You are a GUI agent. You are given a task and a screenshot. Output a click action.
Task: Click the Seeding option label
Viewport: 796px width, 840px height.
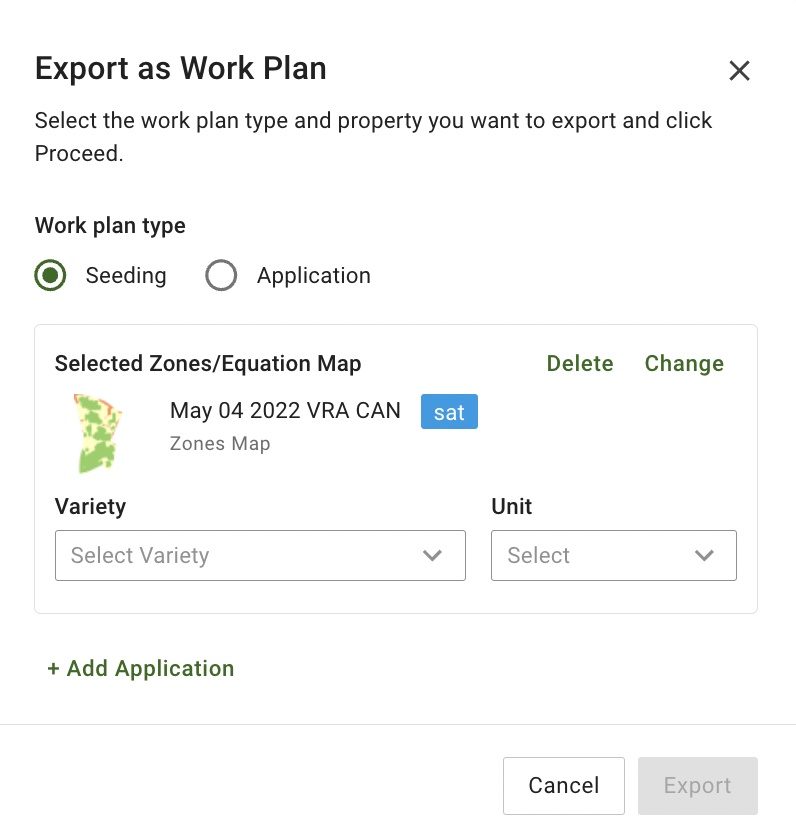tap(126, 276)
